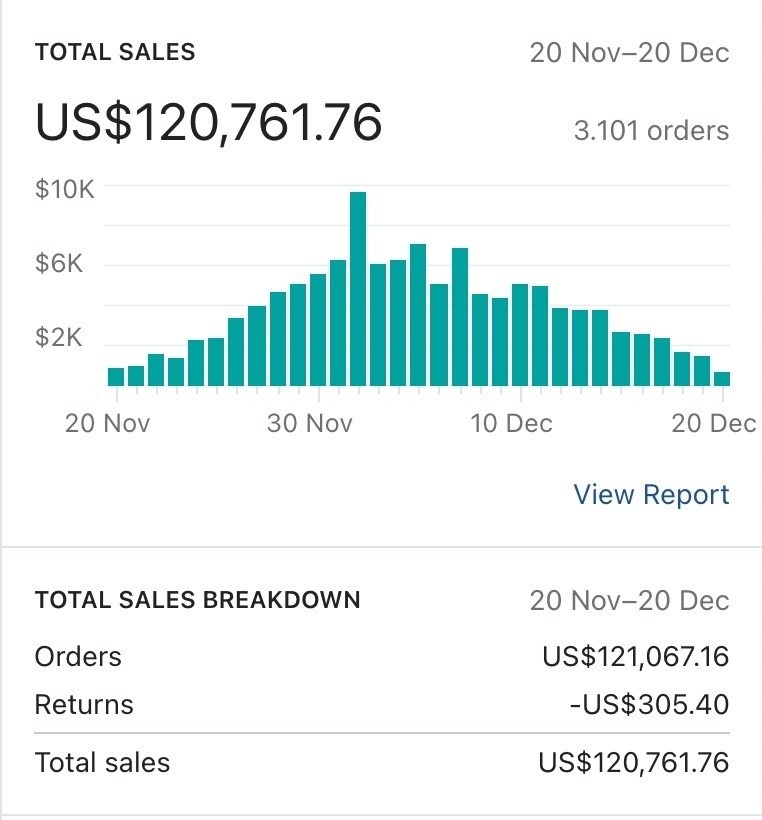The height and width of the screenshot is (820, 762).
Task: Click the 3.101 orders count
Action: click(651, 130)
